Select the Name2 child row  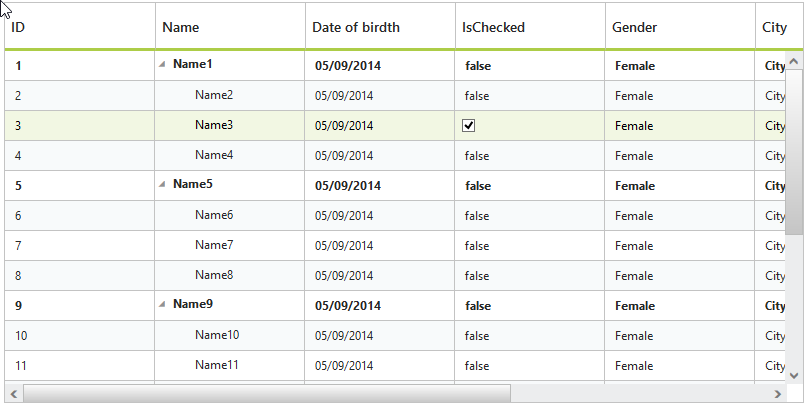(x=214, y=96)
